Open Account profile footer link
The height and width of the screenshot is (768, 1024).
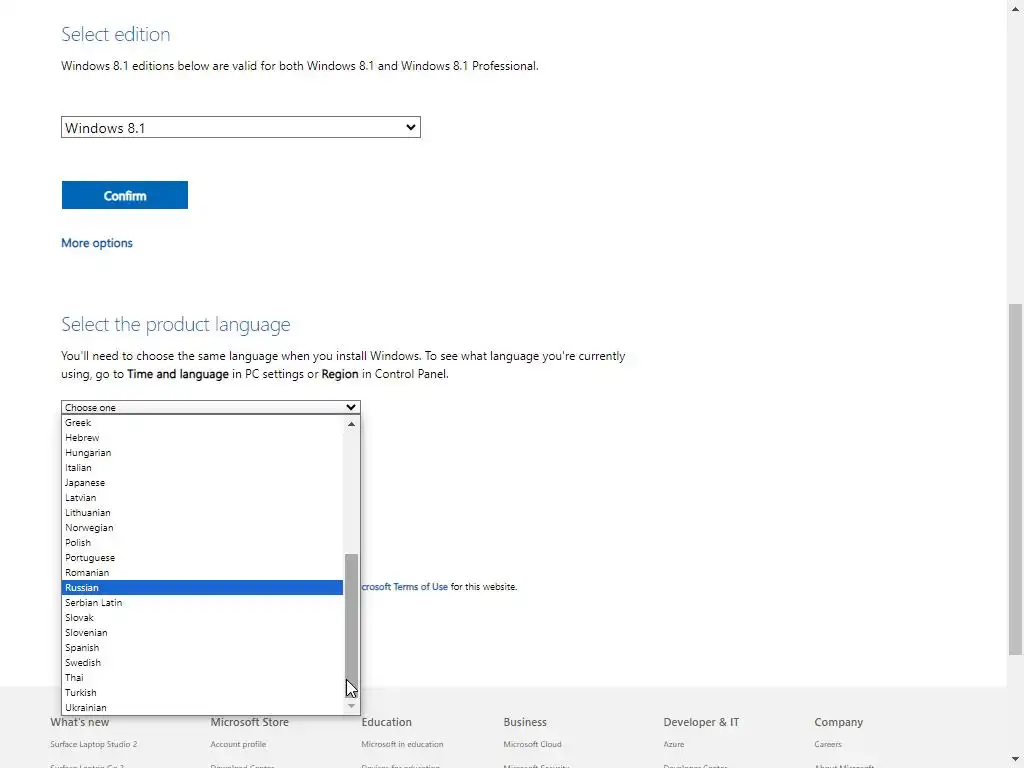(x=238, y=744)
